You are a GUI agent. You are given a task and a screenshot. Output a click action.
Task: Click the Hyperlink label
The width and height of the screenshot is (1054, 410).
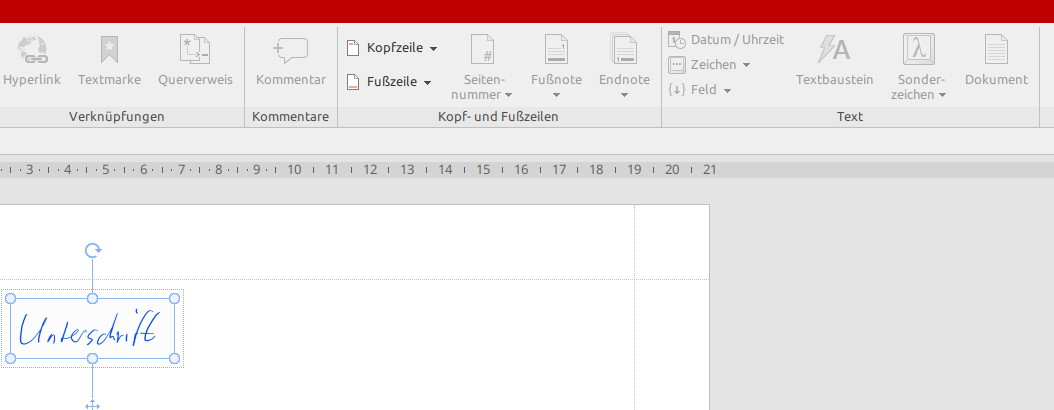(32, 79)
